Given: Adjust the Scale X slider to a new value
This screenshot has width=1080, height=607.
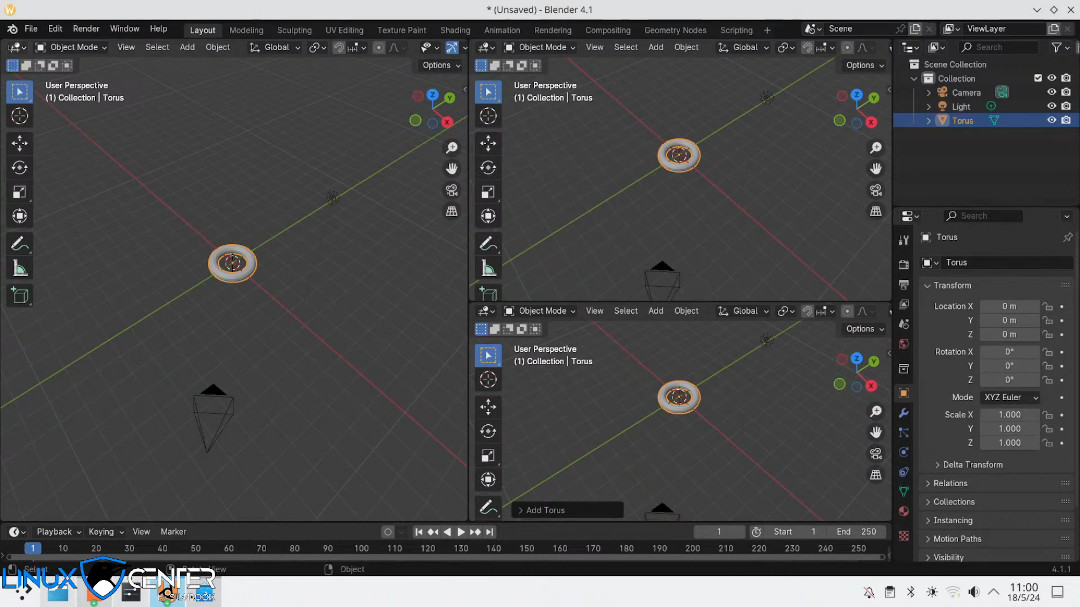Looking at the screenshot, I should (1010, 414).
